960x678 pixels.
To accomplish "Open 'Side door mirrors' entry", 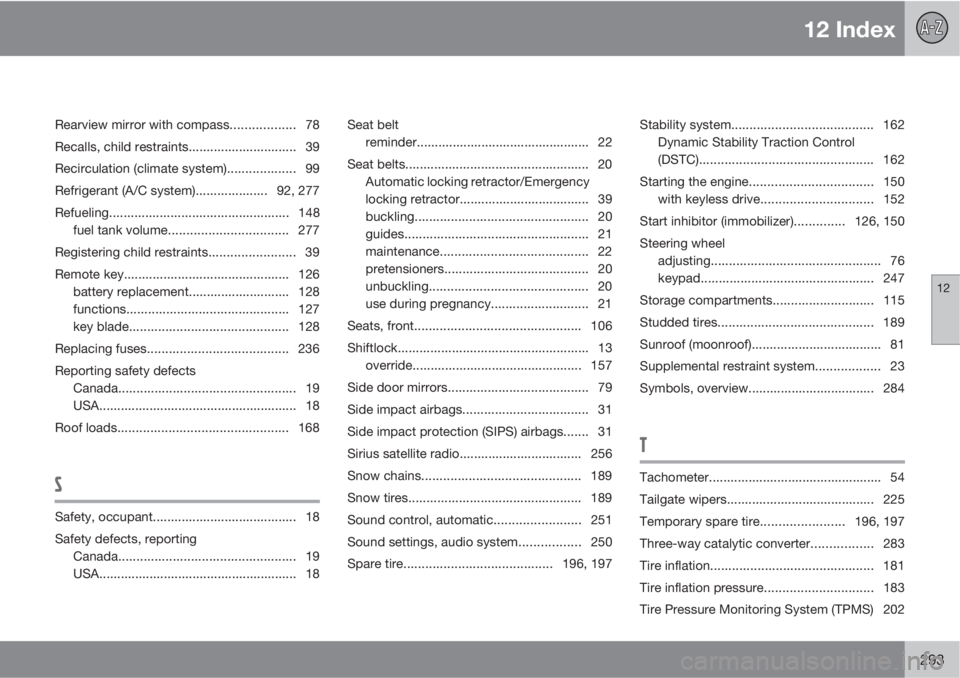I will tap(479, 388).
